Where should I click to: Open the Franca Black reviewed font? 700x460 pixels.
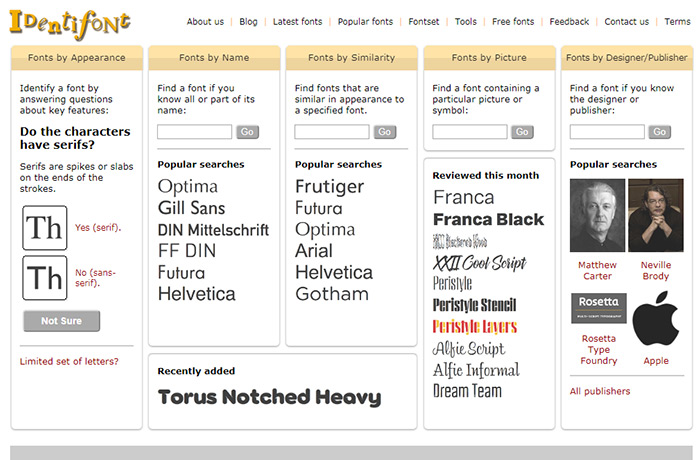(488, 219)
